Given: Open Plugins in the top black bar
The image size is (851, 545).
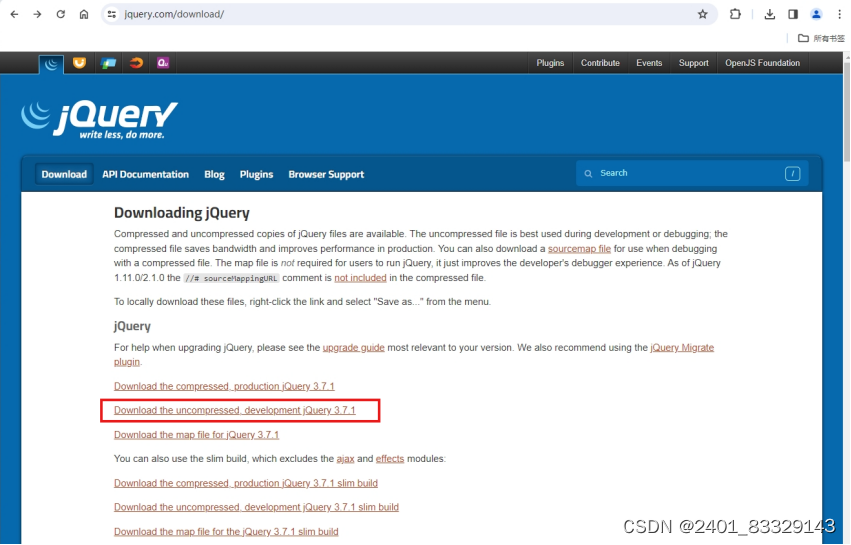Looking at the screenshot, I should pos(550,63).
